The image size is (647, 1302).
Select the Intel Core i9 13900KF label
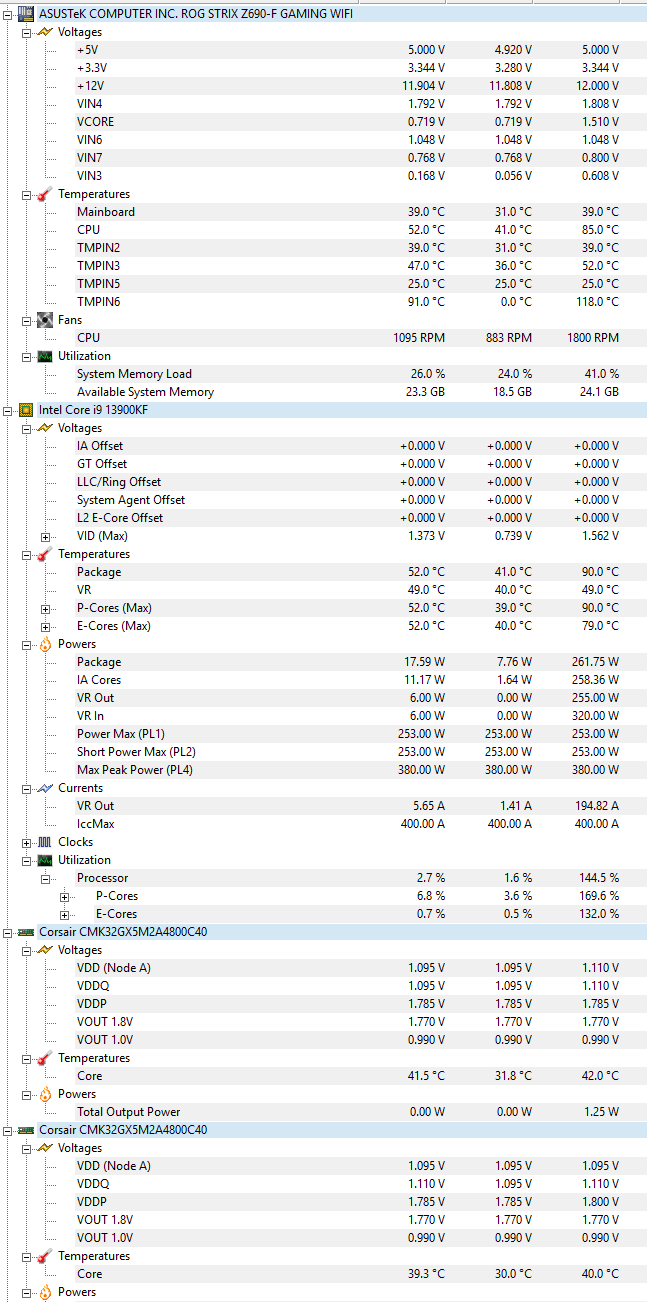tap(95, 410)
